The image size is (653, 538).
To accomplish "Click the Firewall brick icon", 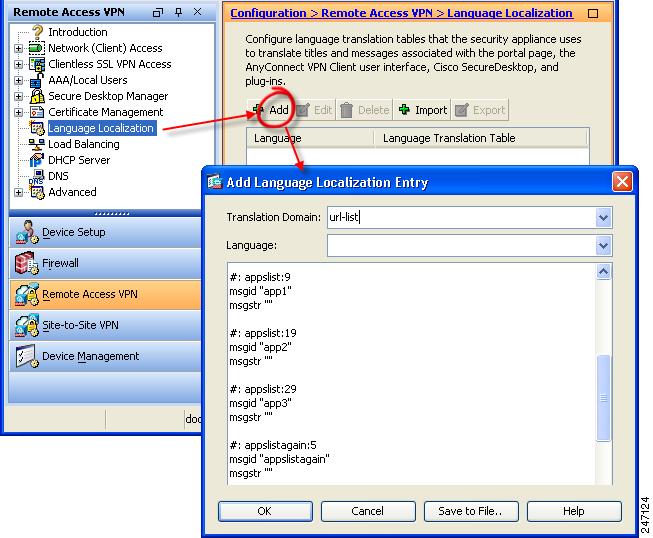I will pos(27,263).
